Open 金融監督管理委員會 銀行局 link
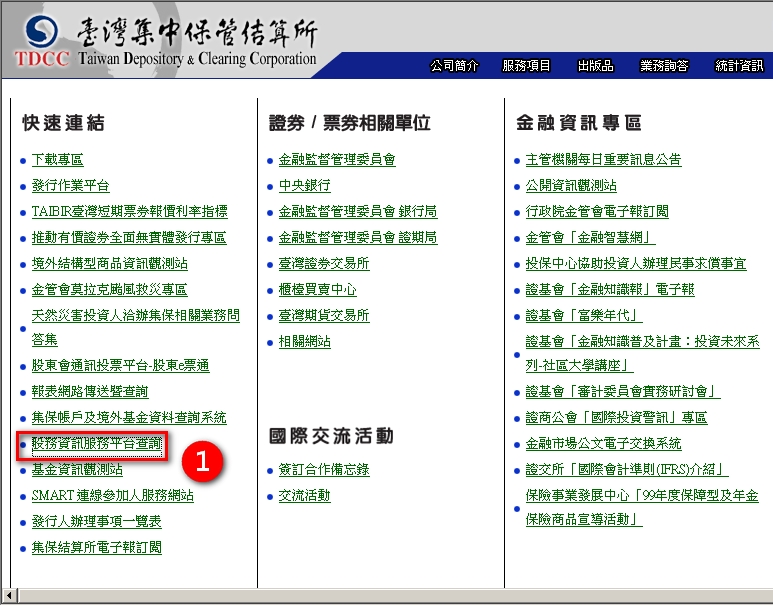This screenshot has height=606, width=773. [x=358, y=212]
